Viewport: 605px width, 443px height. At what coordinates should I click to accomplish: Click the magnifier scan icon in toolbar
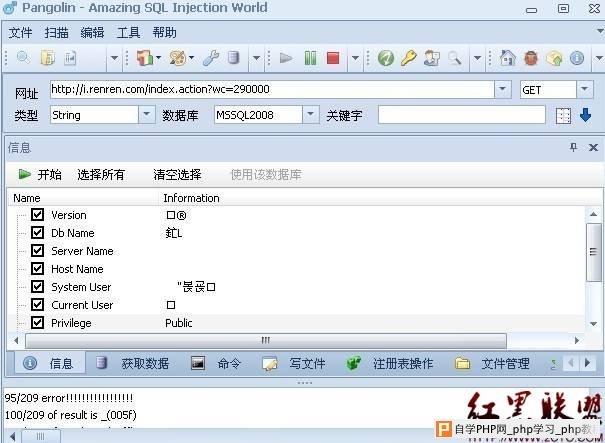click(x=23, y=58)
